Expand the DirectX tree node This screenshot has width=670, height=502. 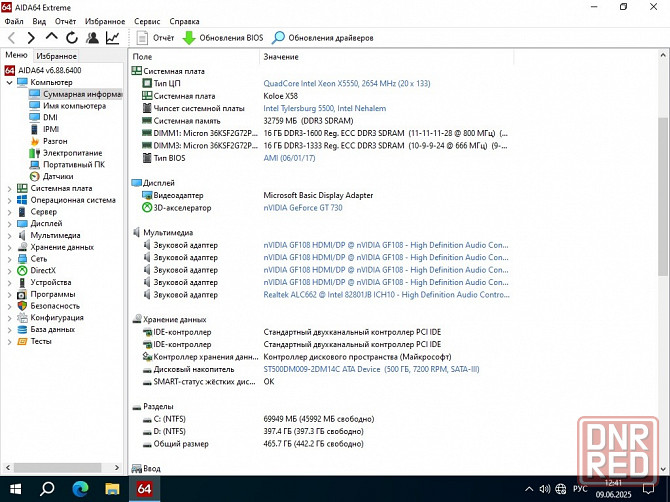(x=9, y=270)
